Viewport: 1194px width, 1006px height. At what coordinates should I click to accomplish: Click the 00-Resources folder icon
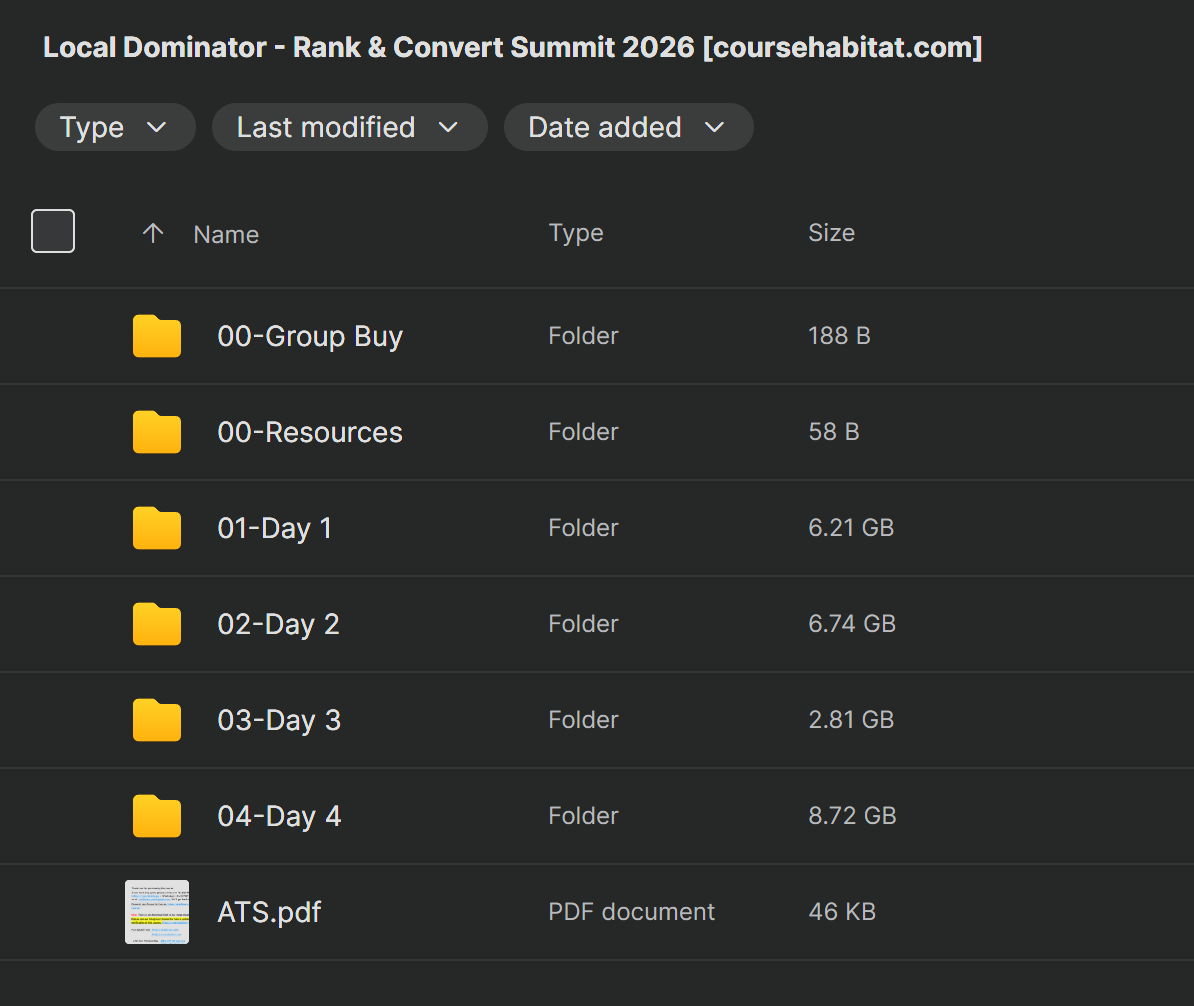(x=157, y=432)
